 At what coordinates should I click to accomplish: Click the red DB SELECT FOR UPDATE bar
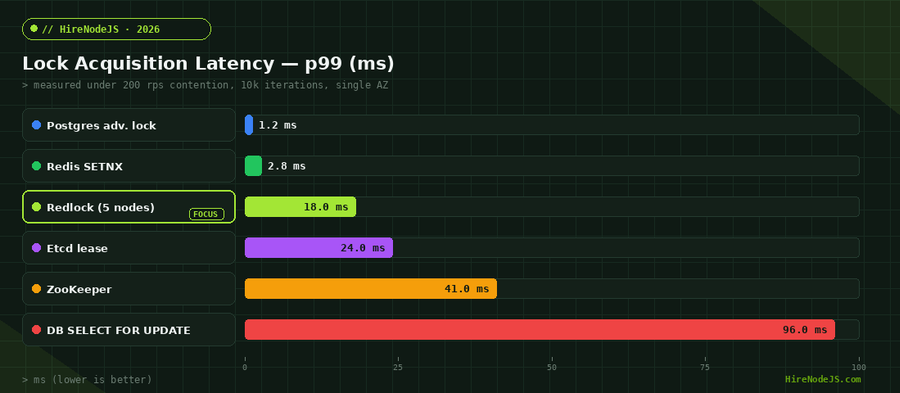[x=540, y=330]
